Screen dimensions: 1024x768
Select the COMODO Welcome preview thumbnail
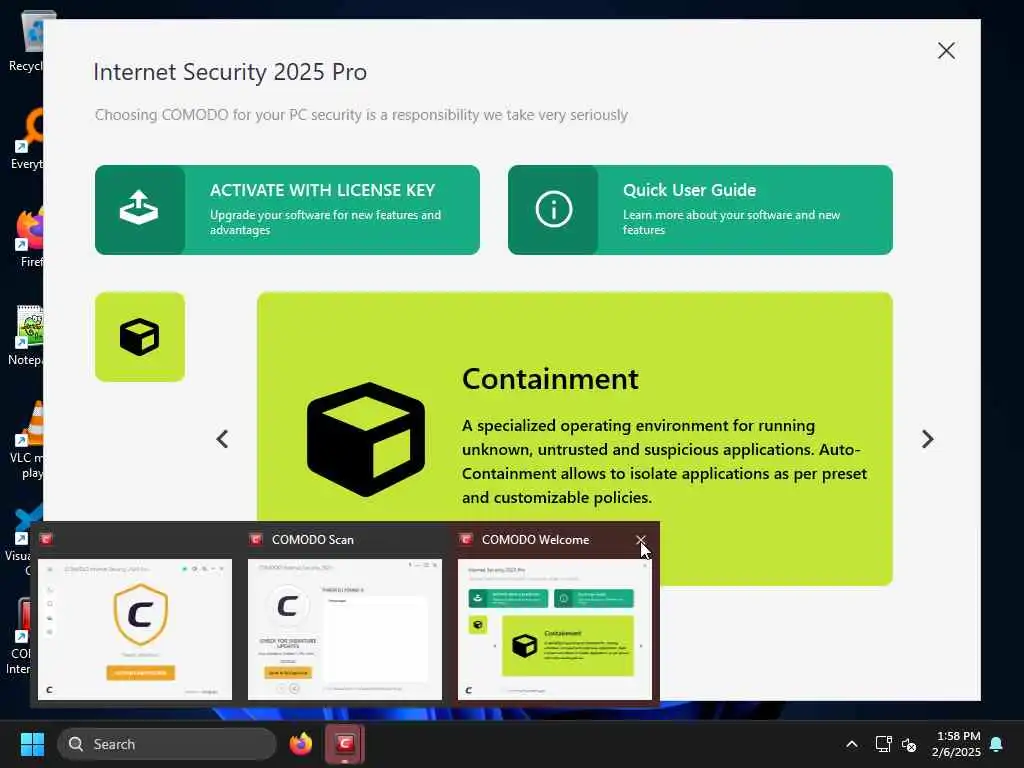point(554,630)
